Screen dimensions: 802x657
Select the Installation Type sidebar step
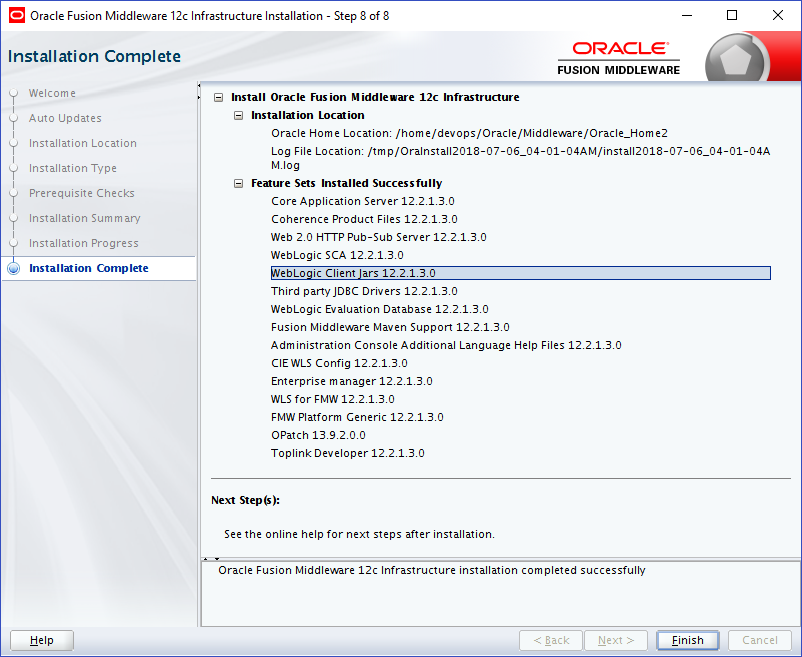coord(73,168)
